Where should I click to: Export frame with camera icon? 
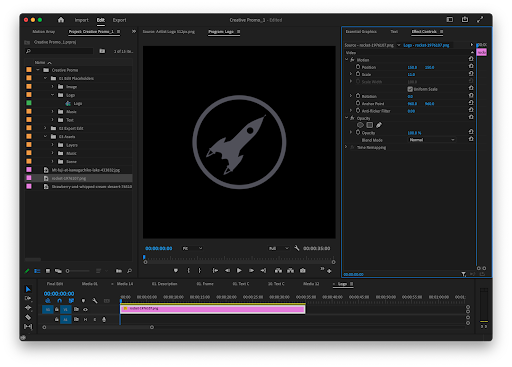coord(303,271)
